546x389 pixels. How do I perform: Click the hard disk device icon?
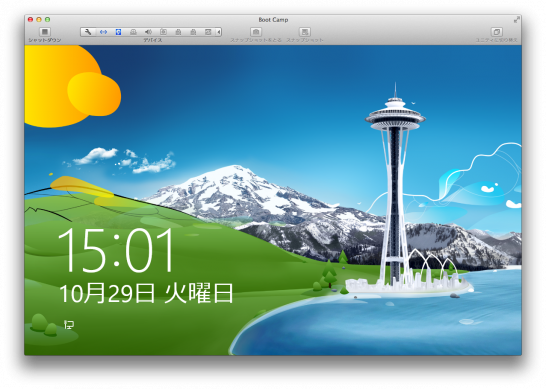click(x=133, y=32)
